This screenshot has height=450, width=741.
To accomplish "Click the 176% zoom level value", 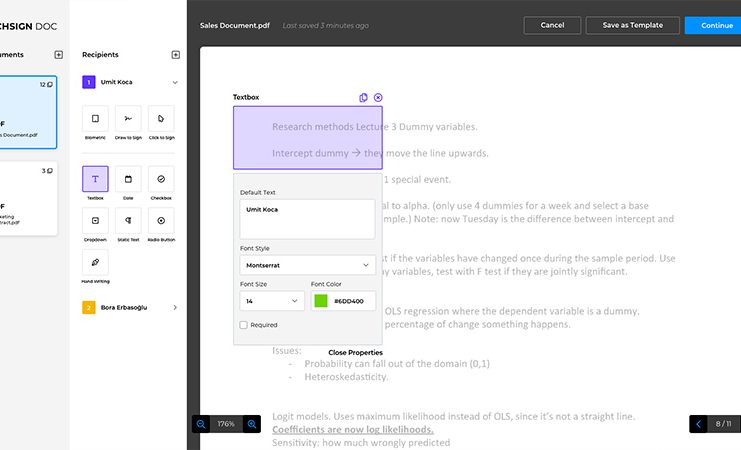I will 226,424.
